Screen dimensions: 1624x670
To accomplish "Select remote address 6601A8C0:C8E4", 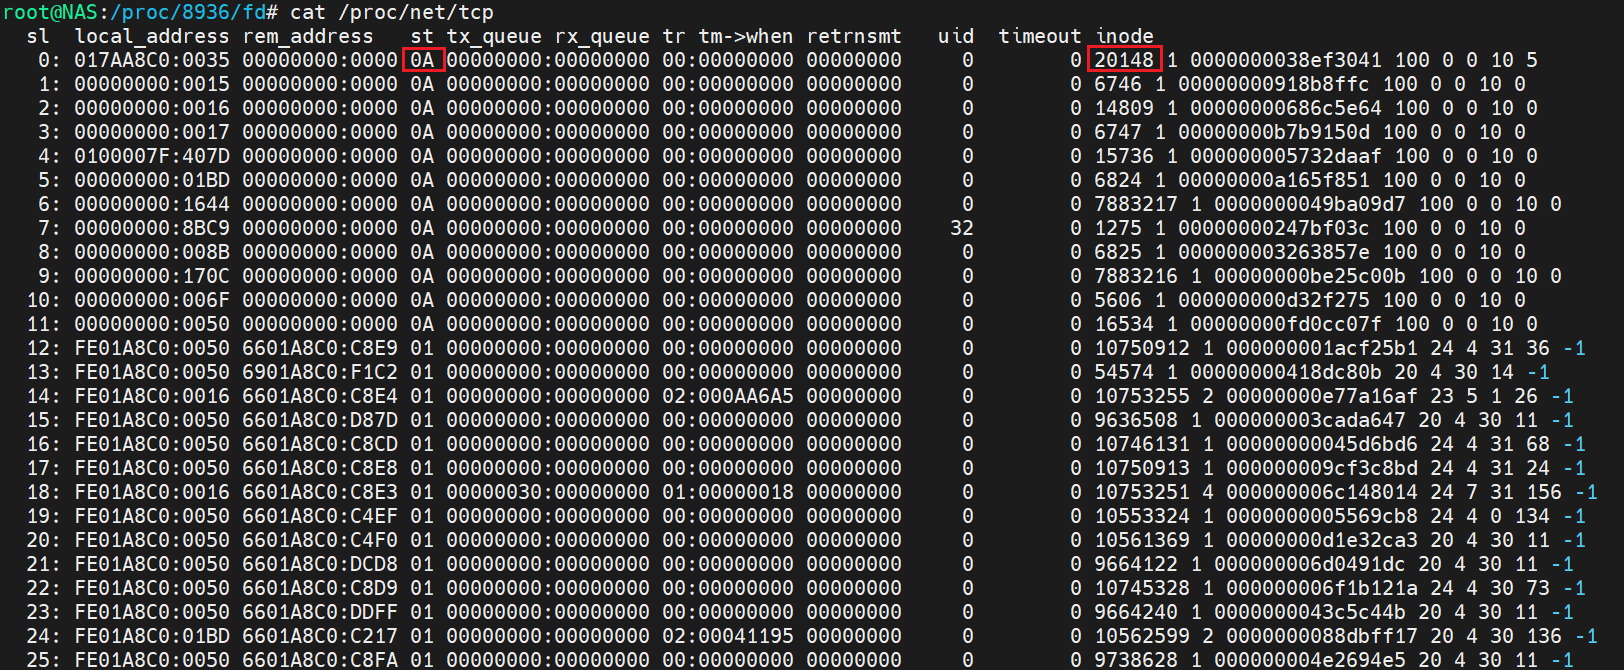I will [320, 396].
